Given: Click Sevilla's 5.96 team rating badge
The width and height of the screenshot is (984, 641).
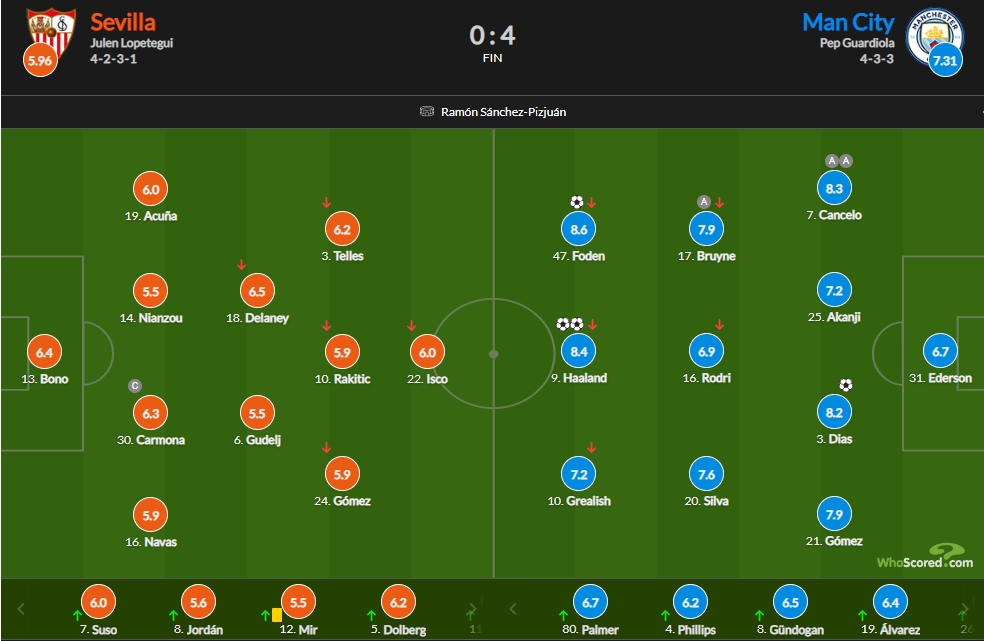Looking at the screenshot, I should 40,60.
